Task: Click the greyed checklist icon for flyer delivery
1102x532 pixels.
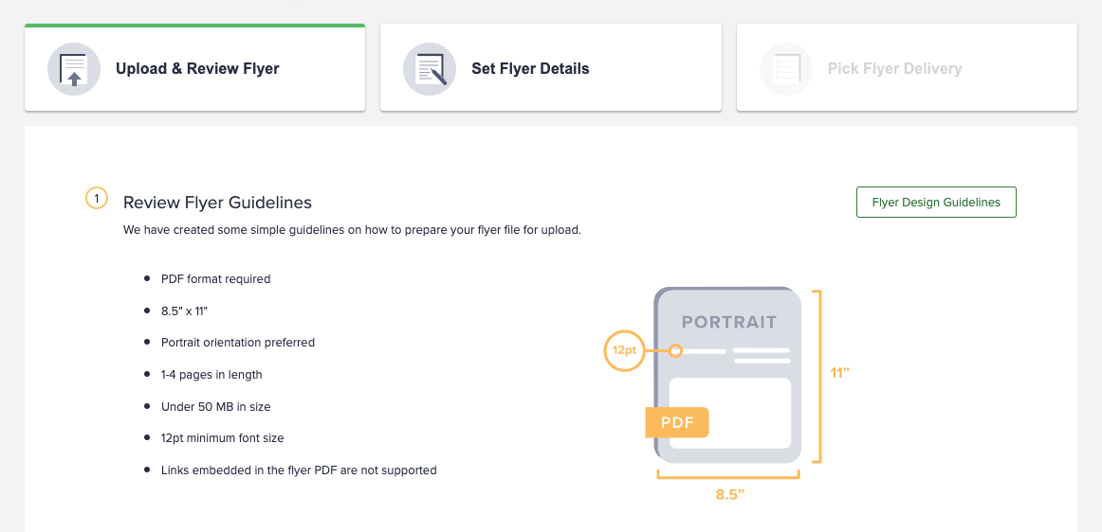Action: tap(786, 69)
